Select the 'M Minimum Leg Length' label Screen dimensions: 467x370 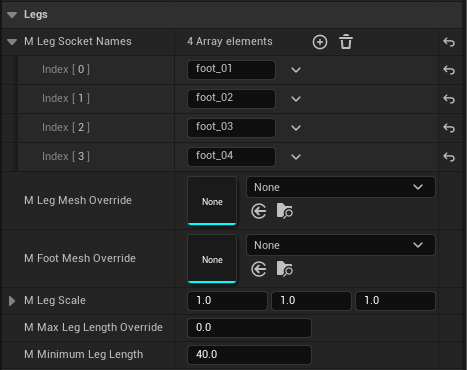pos(83,354)
